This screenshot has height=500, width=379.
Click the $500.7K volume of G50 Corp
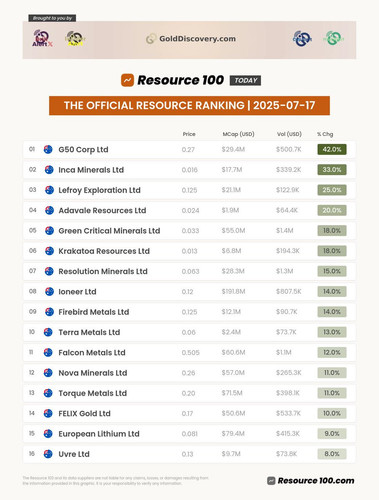tap(289, 149)
